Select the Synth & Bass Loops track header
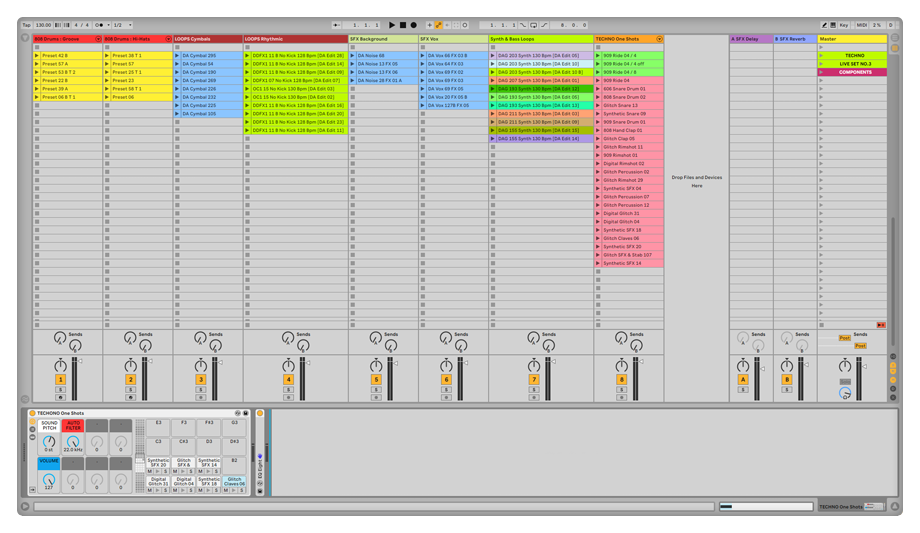Screen dimensions: 920x533 [x=541, y=39]
